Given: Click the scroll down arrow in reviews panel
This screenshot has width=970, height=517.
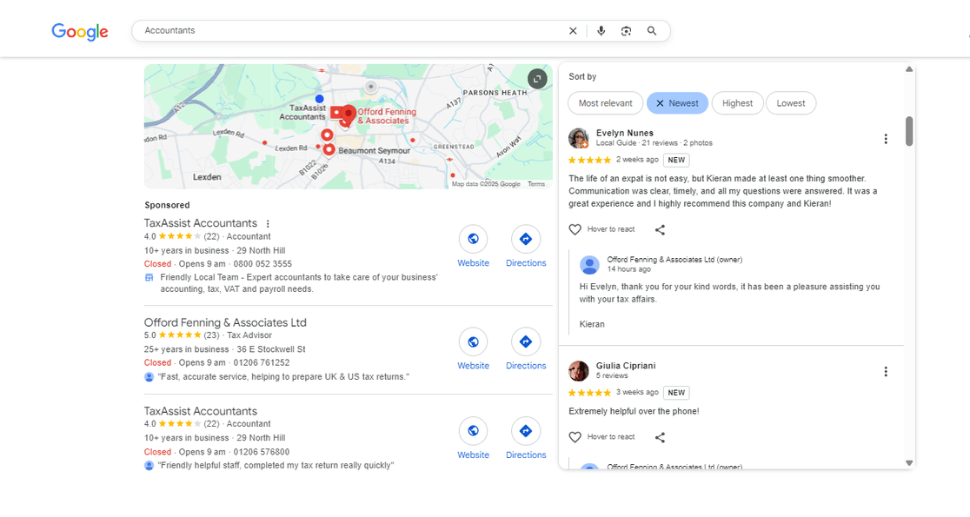Looking at the screenshot, I should (909, 463).
